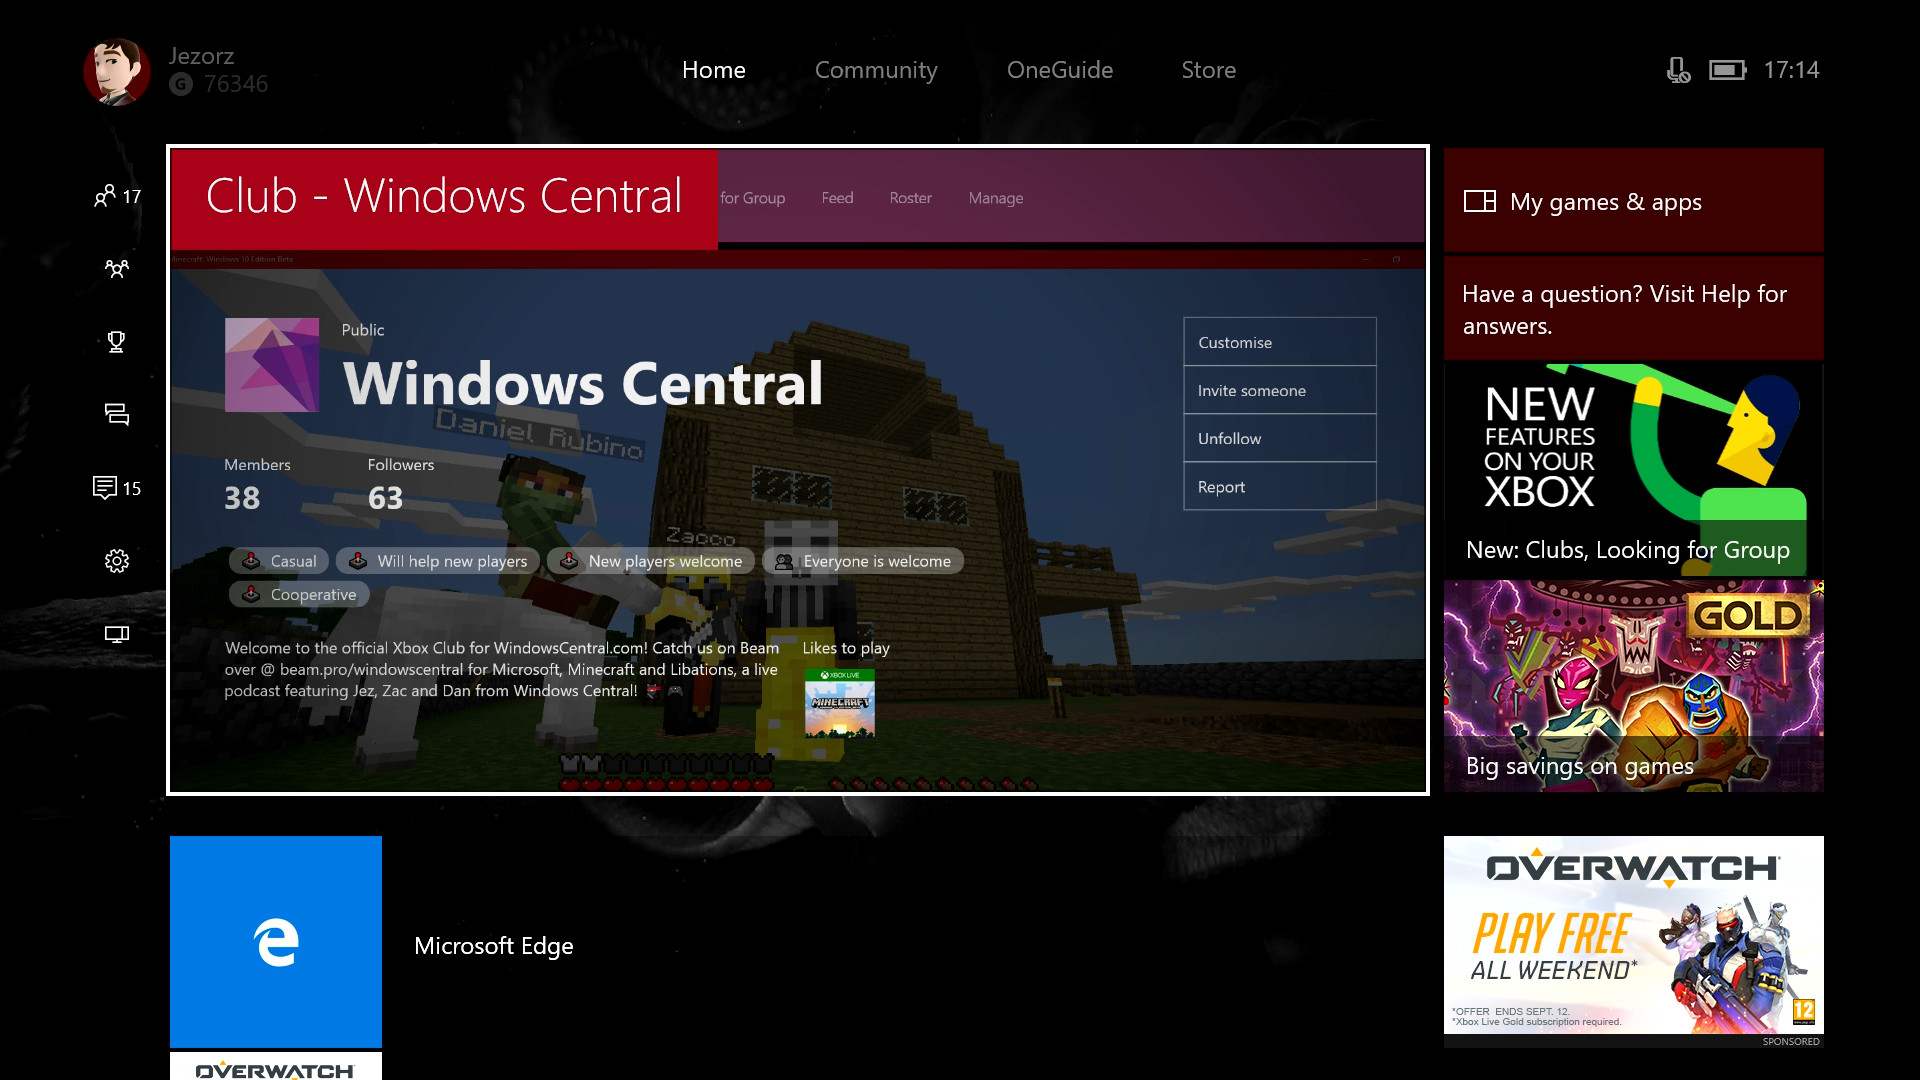Expand the Manage tab in Club menu
The height and width of the screenshot is (1080, 1920).
(x=997, y=198)
